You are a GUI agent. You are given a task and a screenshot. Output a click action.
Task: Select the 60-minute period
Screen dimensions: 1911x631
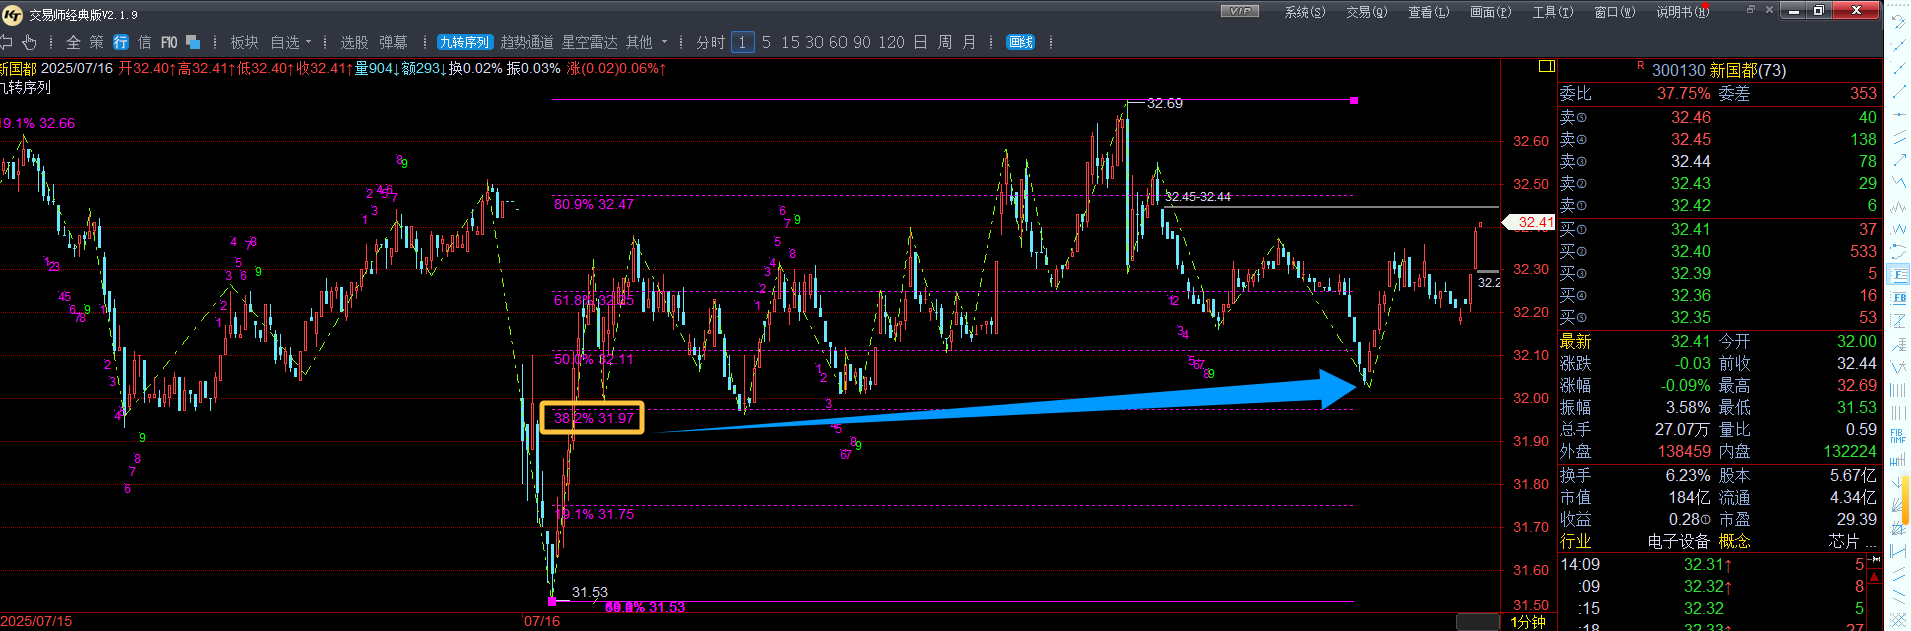point(838,42)
